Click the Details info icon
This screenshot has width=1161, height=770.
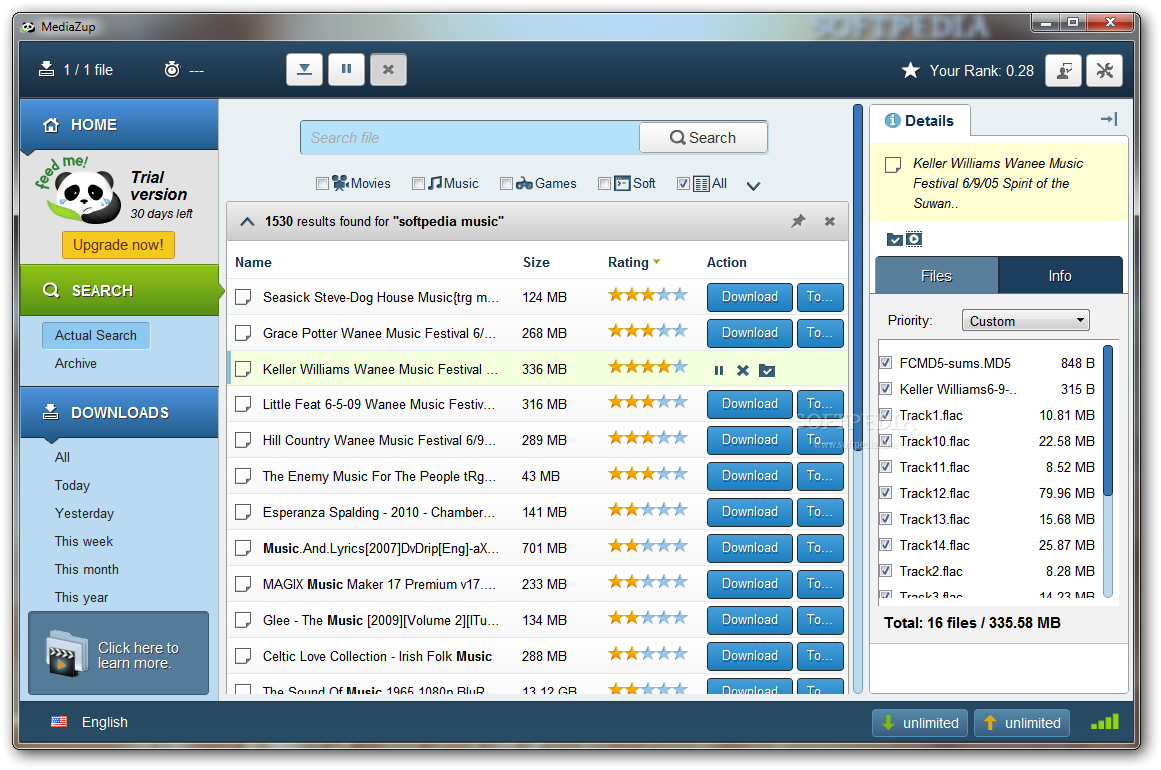892,121
